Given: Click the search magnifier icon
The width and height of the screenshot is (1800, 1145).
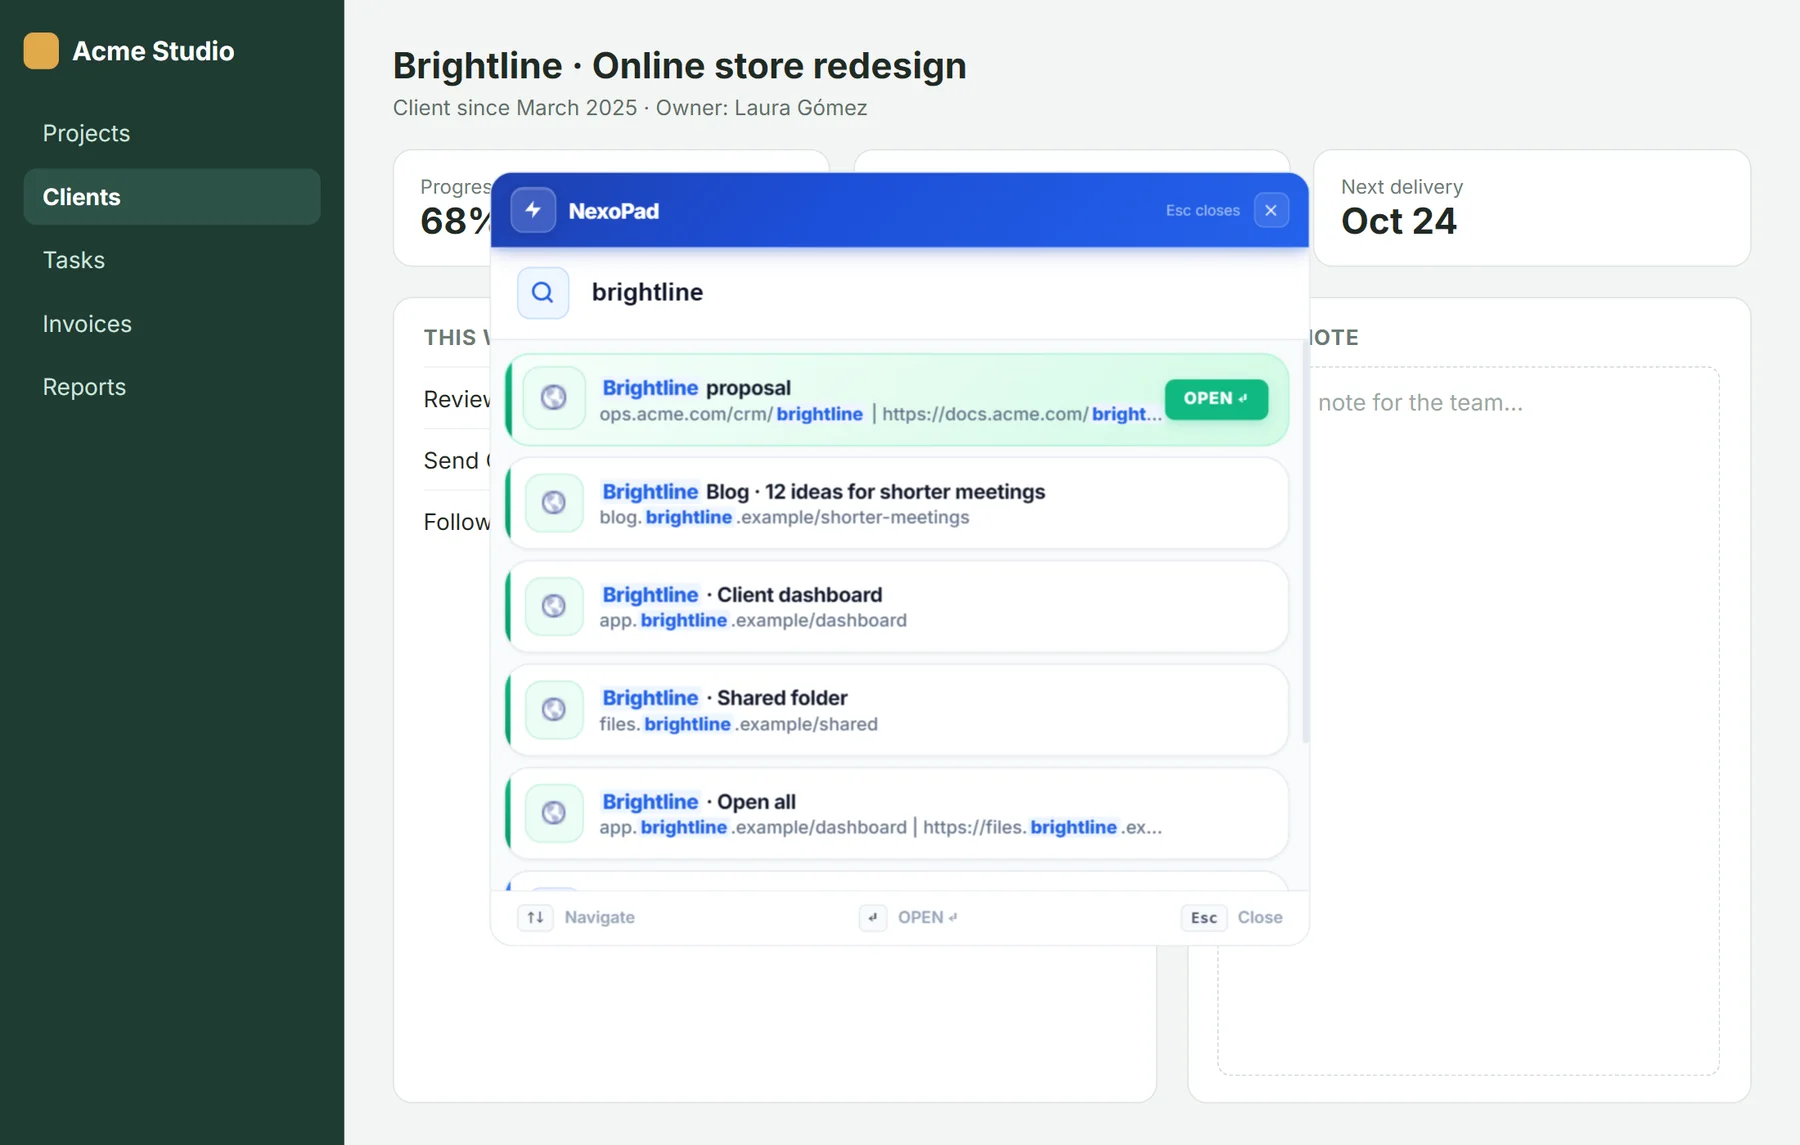Looking at the screenshot, I should 543,292.
